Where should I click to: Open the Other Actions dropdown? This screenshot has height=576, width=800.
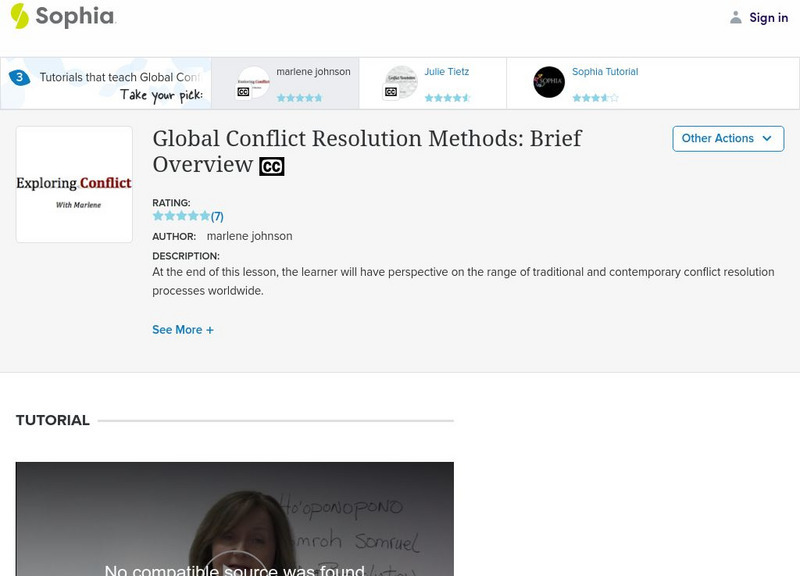click(728, 139)
